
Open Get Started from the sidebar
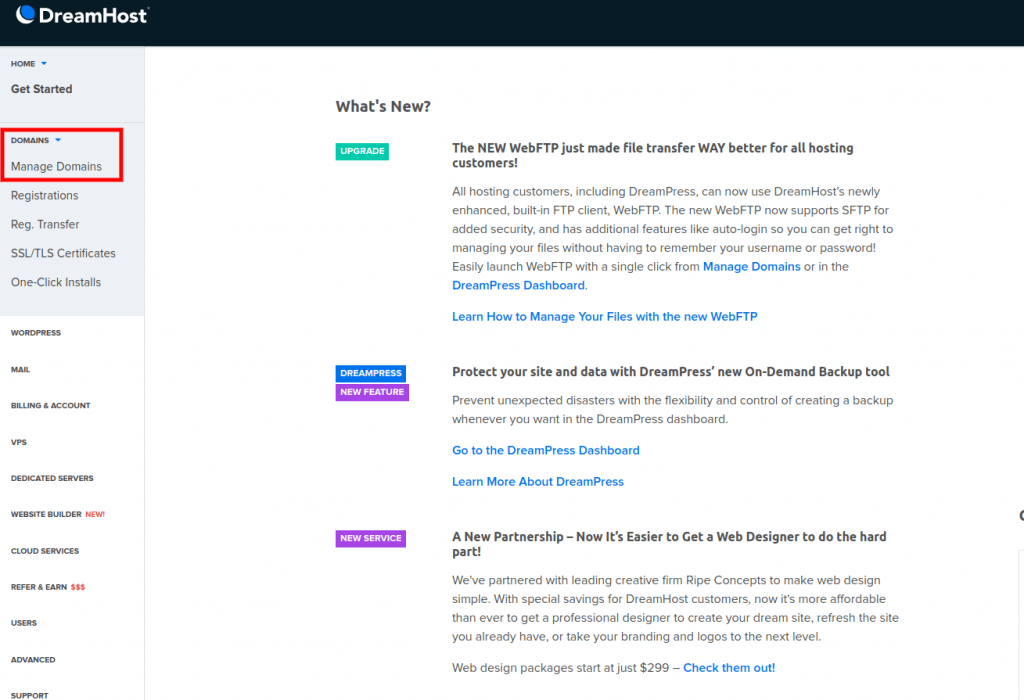point(41,88)
